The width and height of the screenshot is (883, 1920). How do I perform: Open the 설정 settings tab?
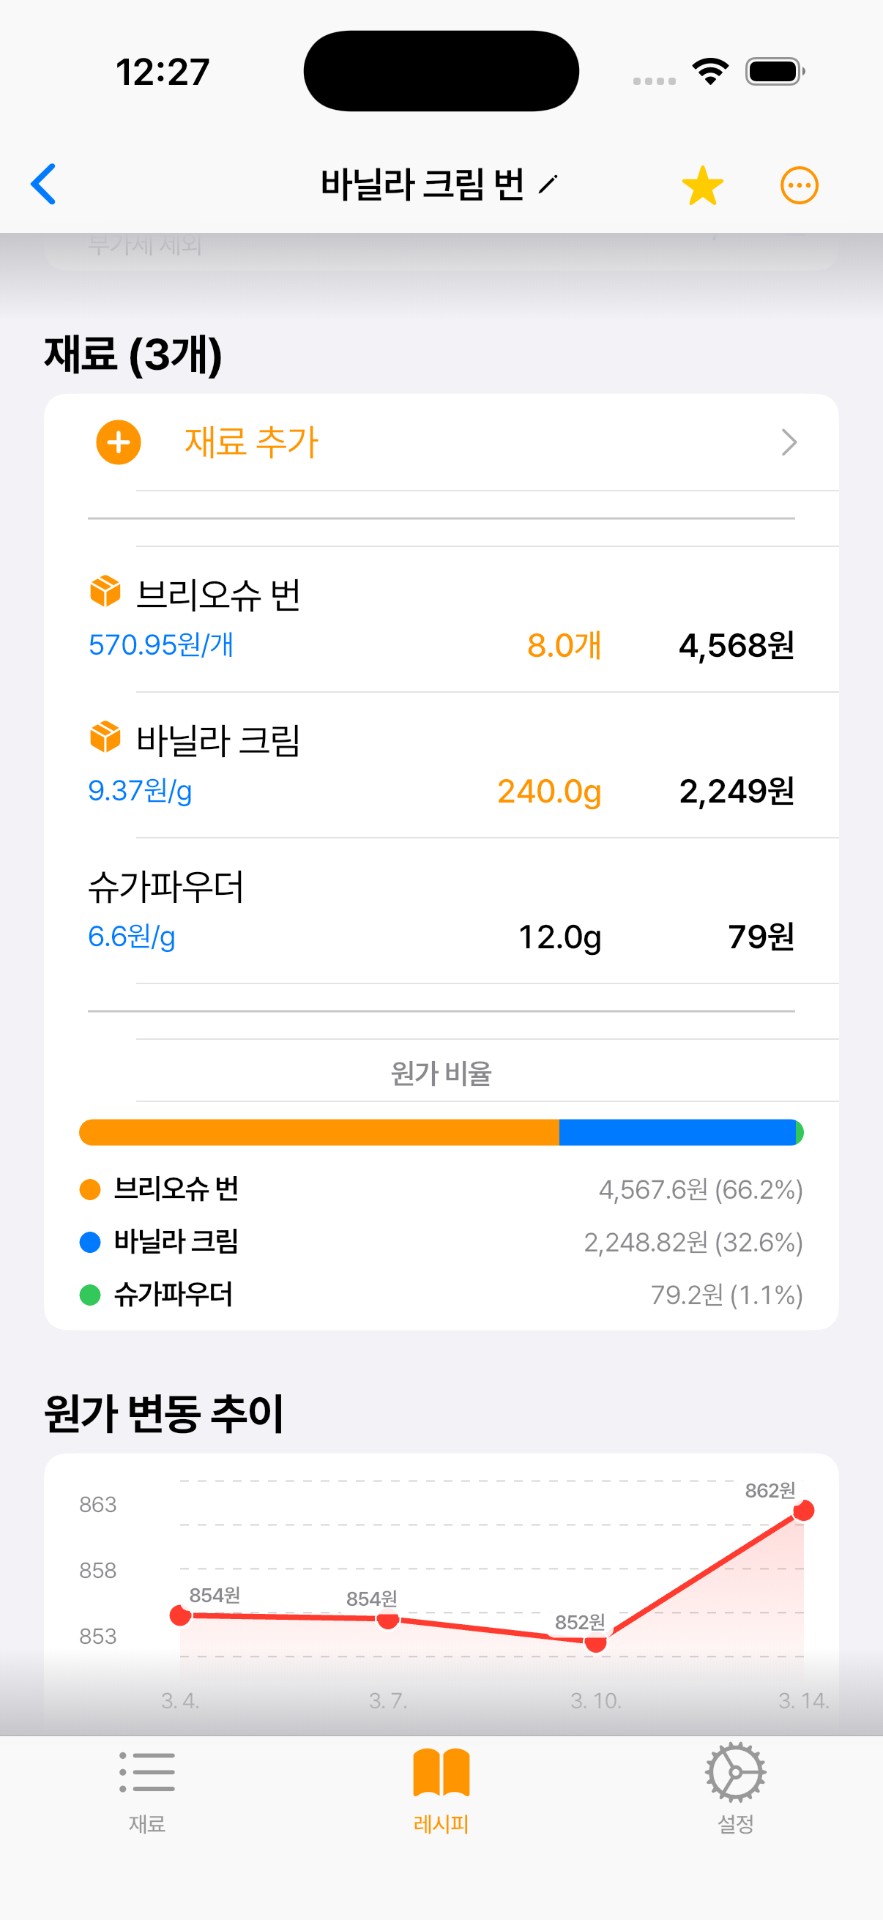click(735, 1790)
